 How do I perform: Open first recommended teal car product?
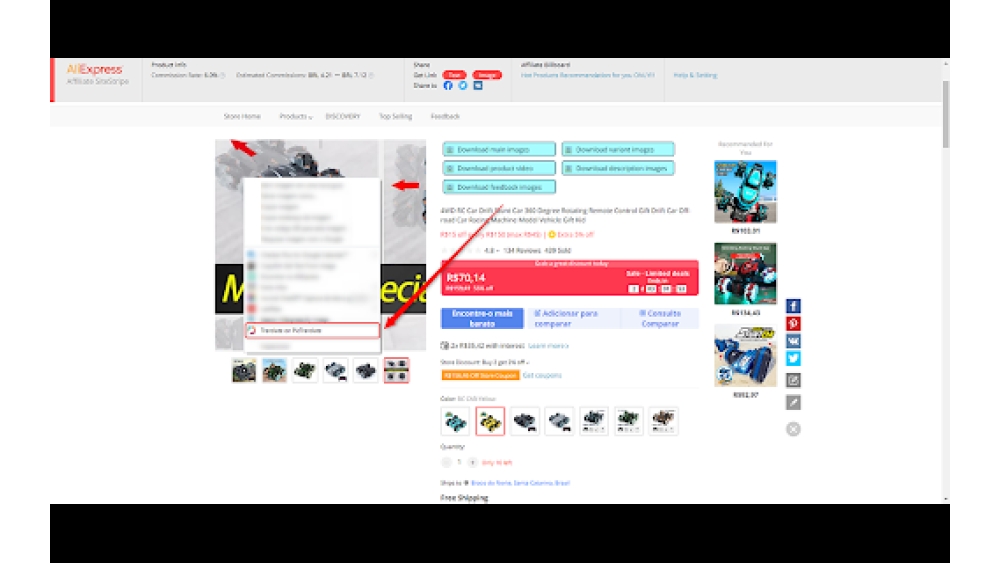(x=745, y=192)
